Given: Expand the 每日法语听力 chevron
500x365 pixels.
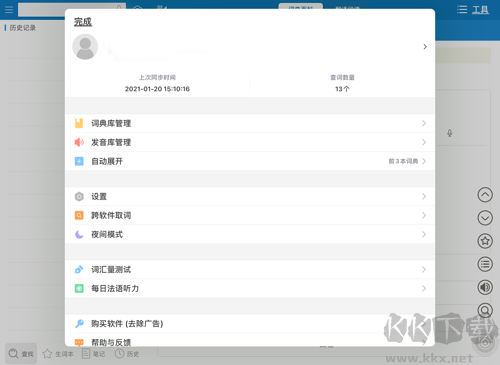Looking at the screenshot, I should (x=424, y=288).
